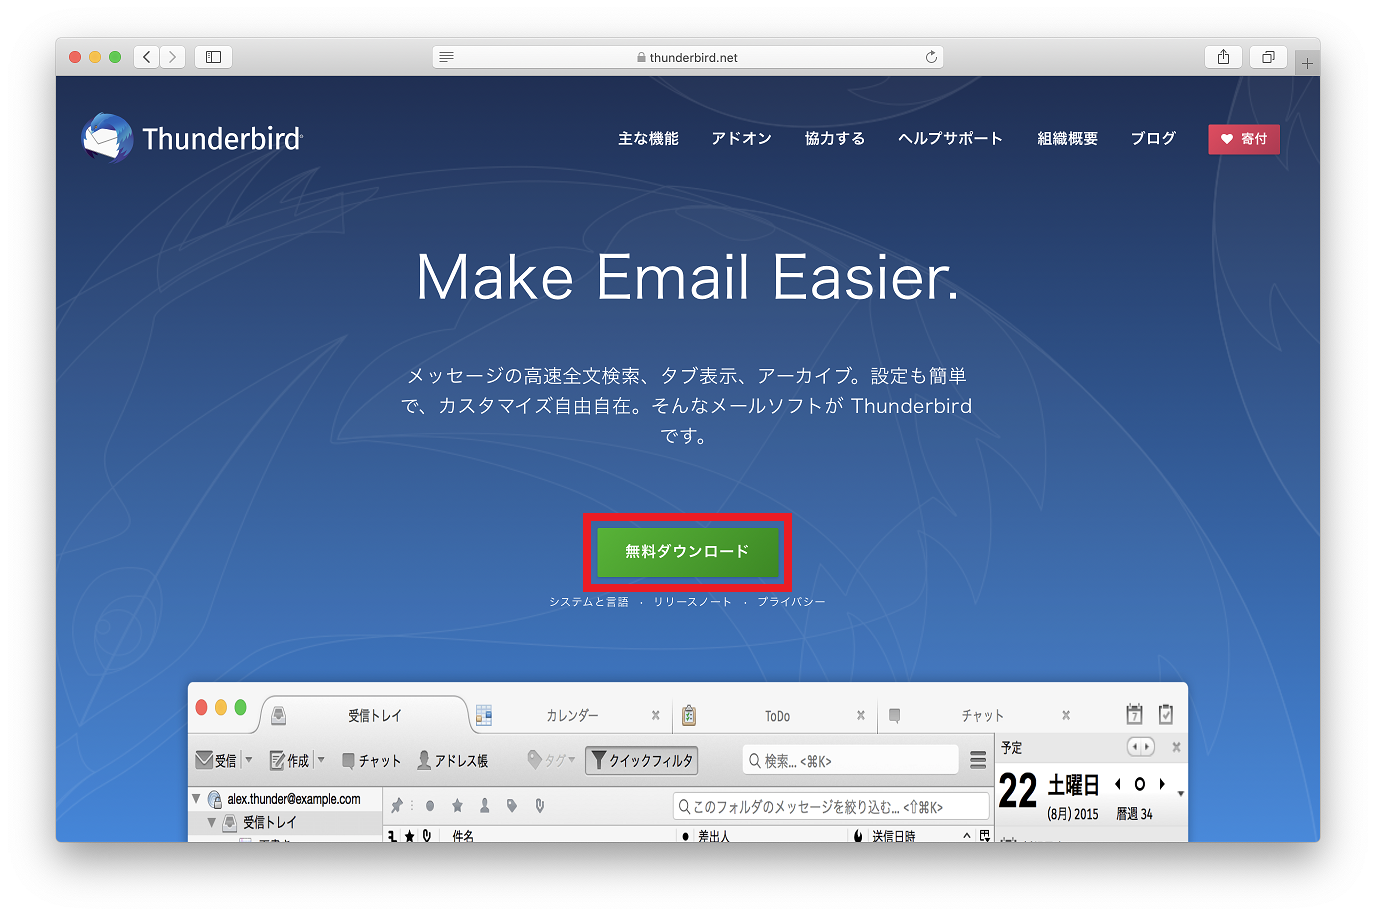This screenshot has width=1376, height=916.
Task: Open the 主な機能 navigation item
Action: click(x=648, y=139)
